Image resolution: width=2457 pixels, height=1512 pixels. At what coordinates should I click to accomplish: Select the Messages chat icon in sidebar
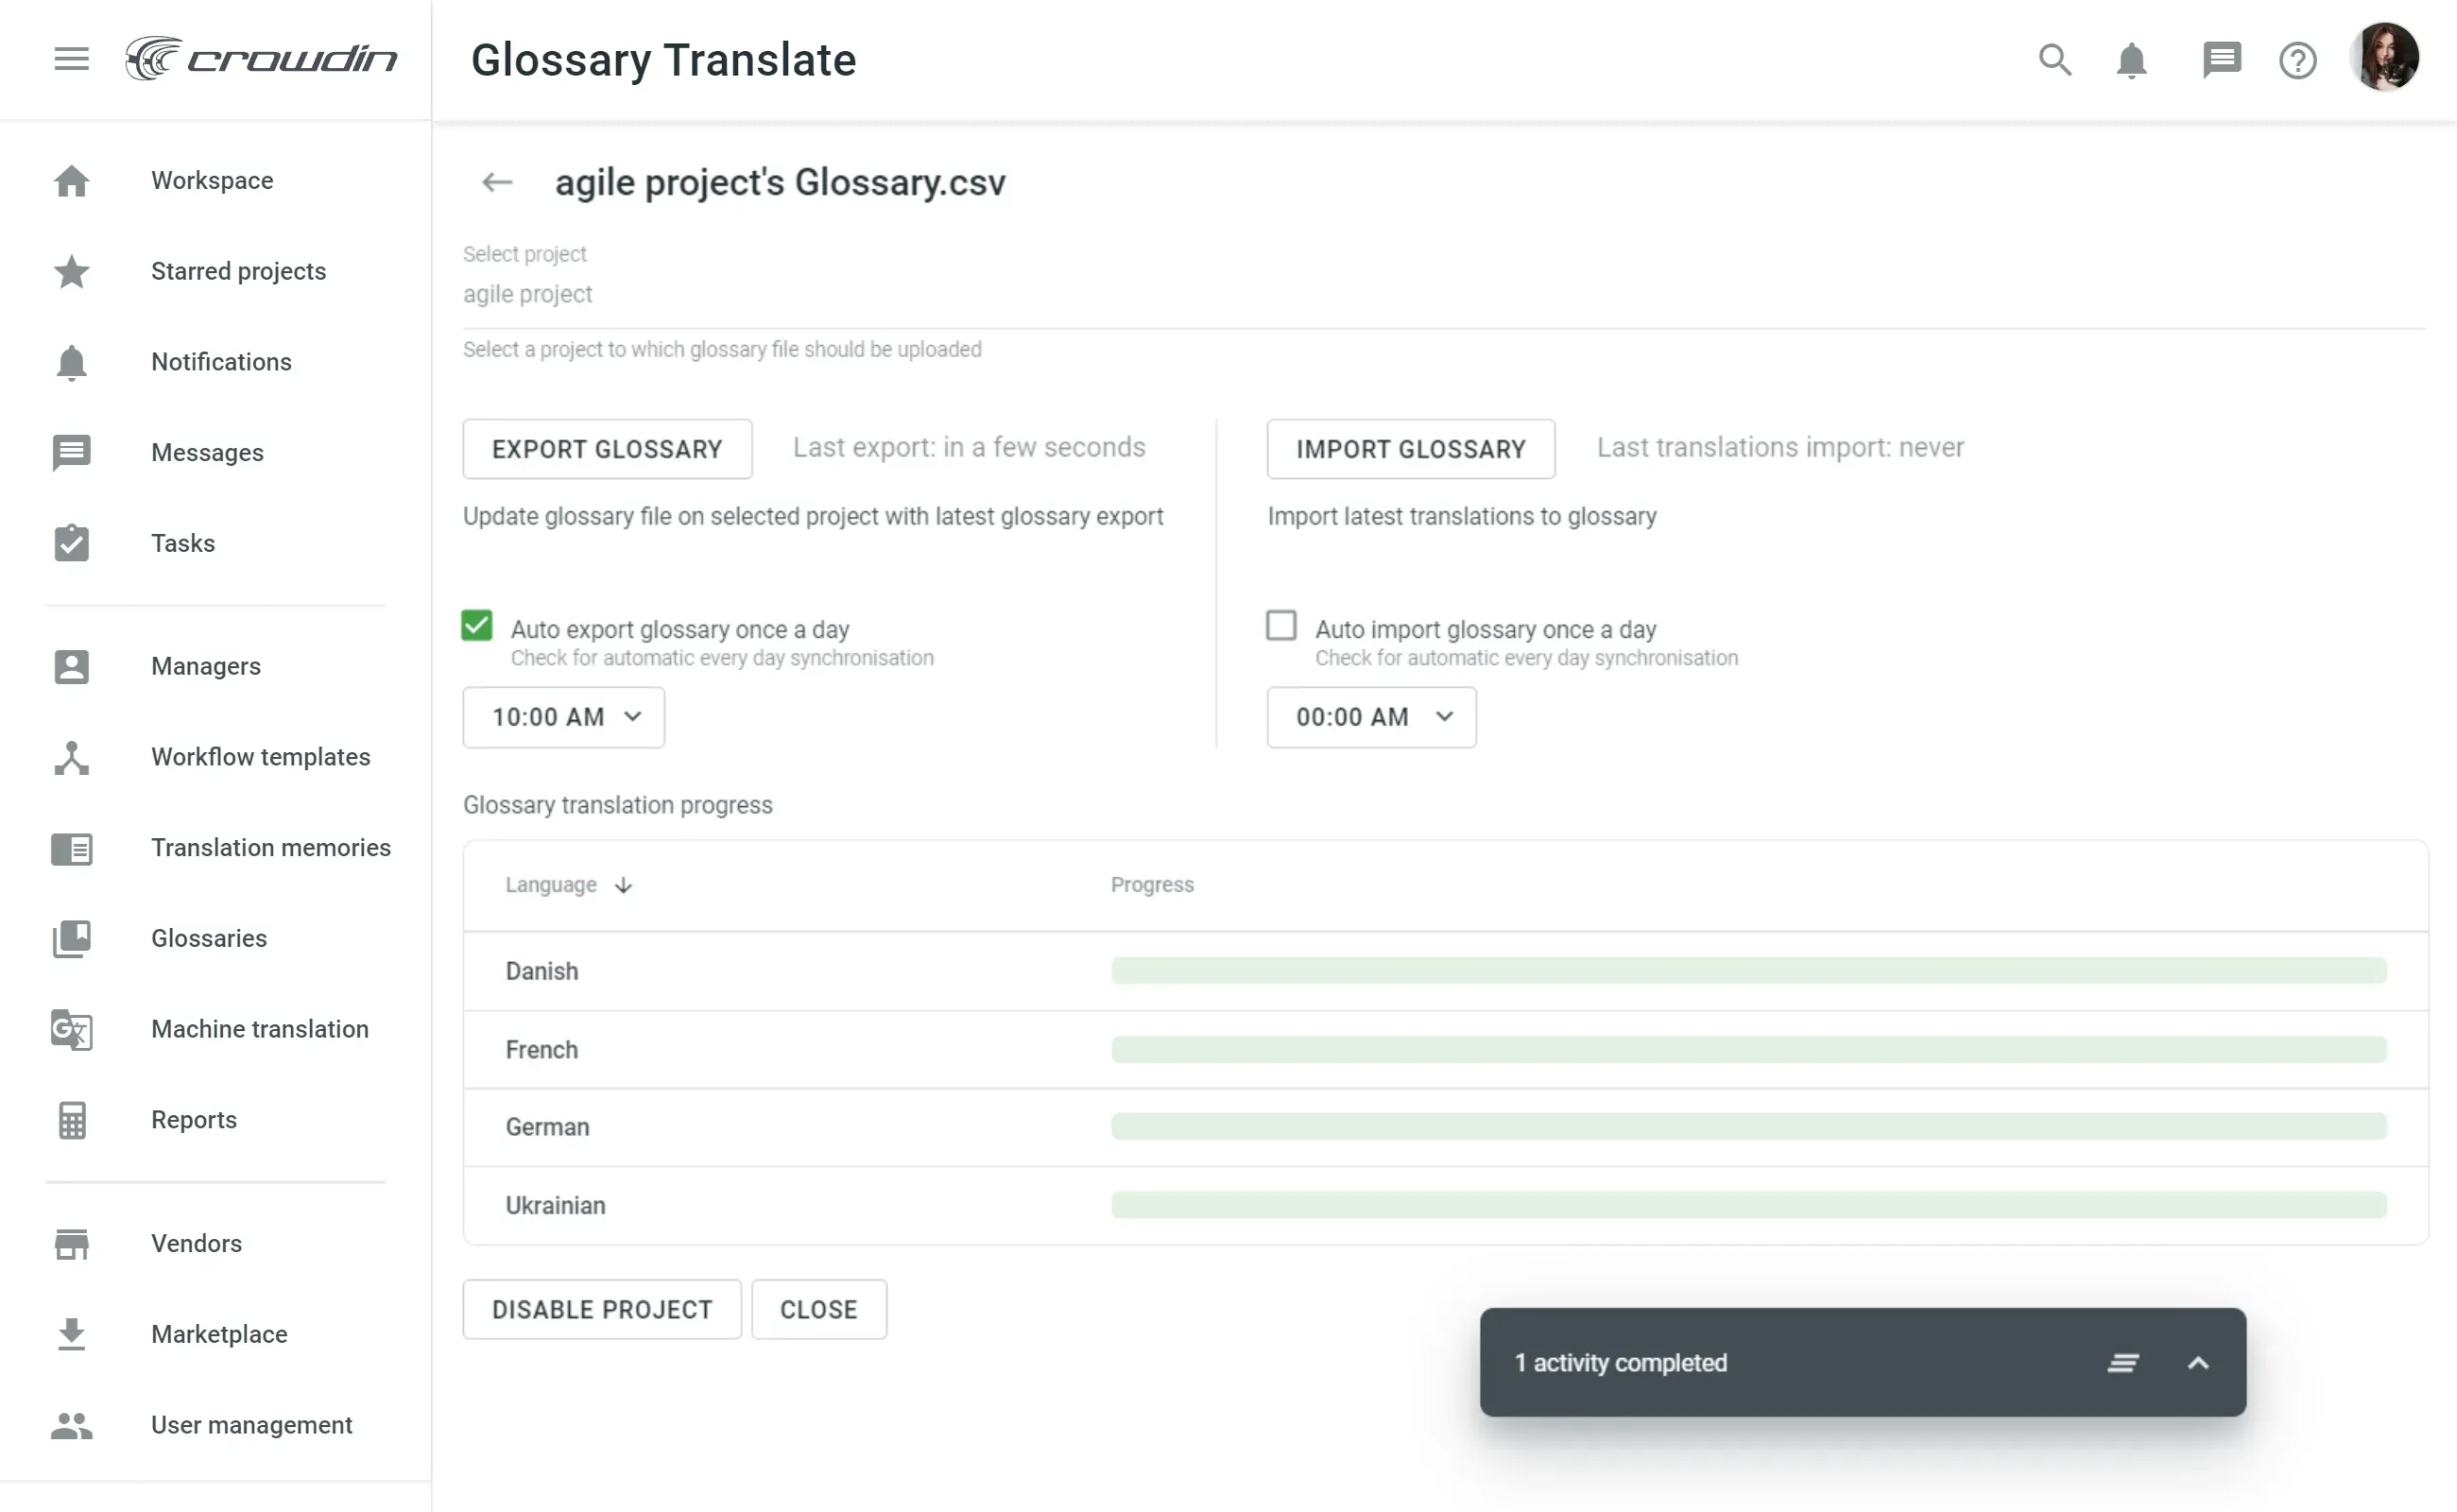pos(71,453)
